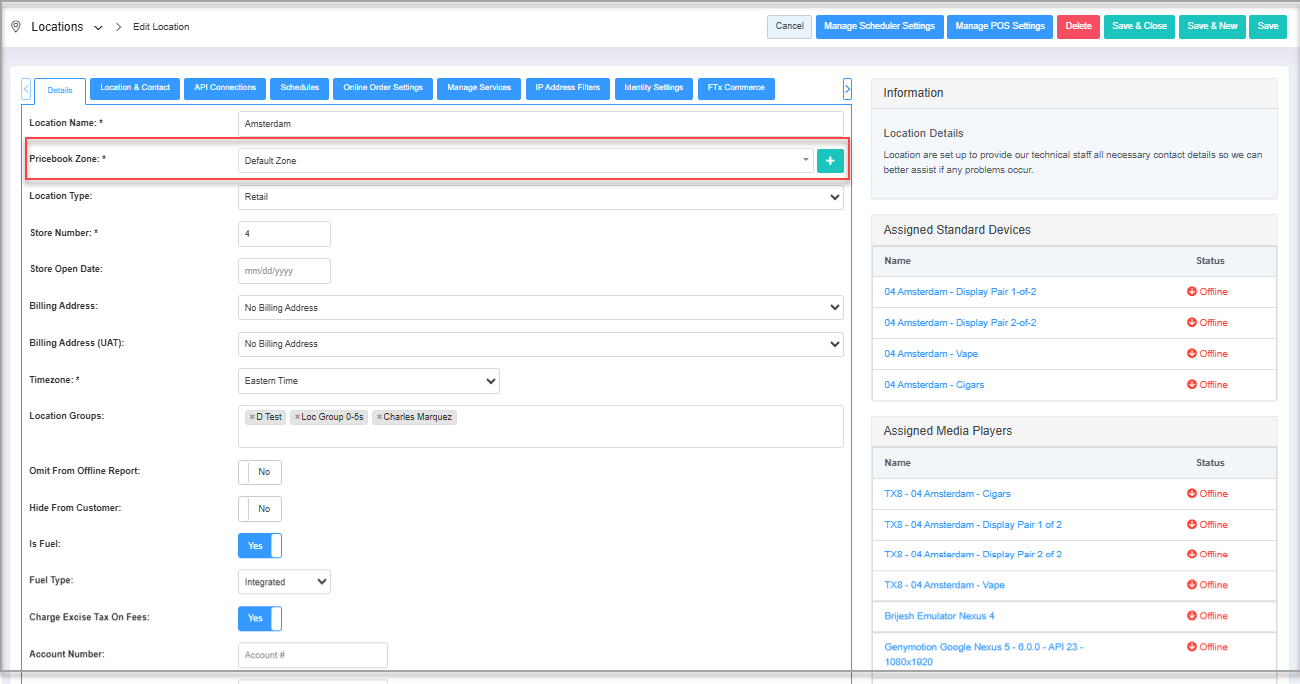The width and height of the screenshot is (1300, 684).
Task: Open the 04 Amsterdam - Cigars device link
Action: coord(934,385)
